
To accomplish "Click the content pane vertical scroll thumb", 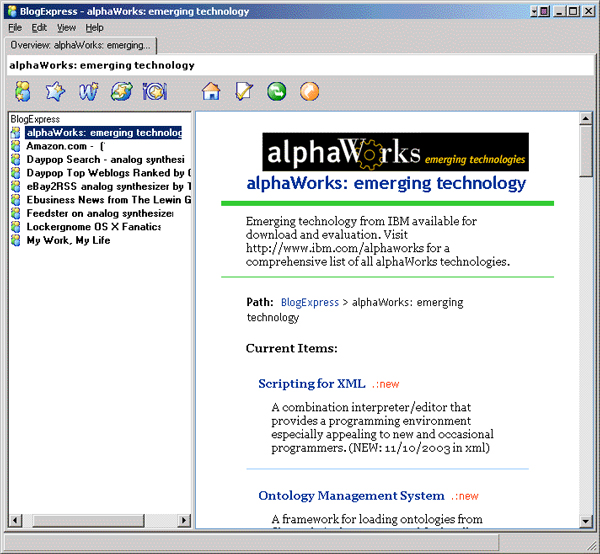I will pyautogui.click(x=586, y=151).
